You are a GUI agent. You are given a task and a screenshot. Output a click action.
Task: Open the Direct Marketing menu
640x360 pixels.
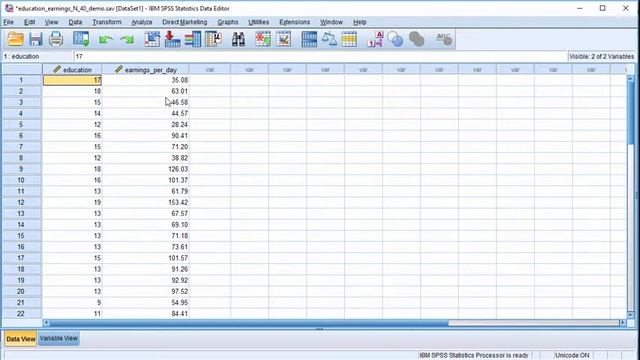pos(184,22)
